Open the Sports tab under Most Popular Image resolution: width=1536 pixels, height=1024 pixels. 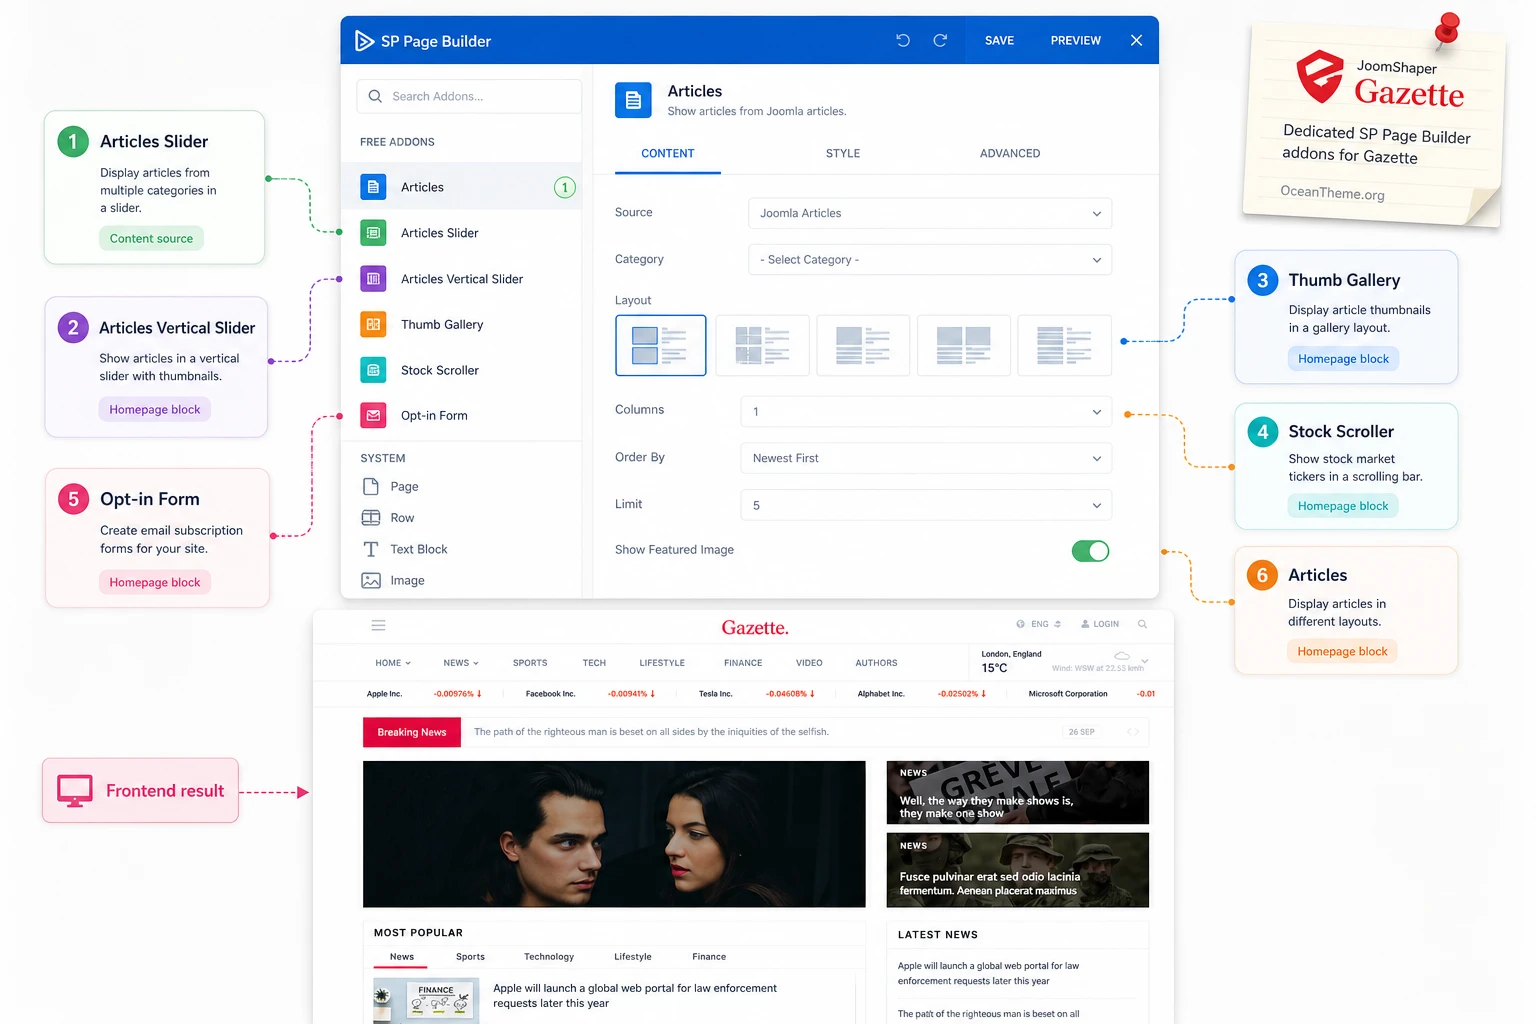[x=470, y=957]
